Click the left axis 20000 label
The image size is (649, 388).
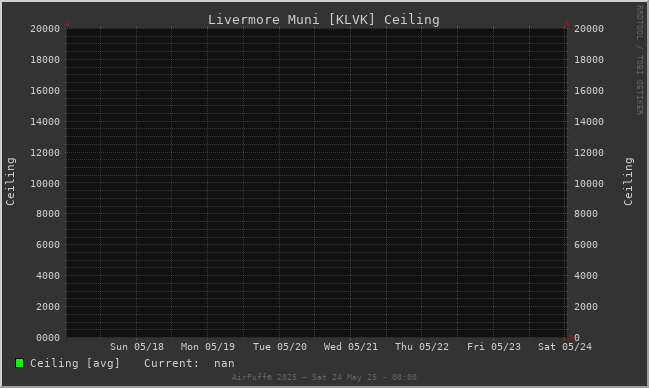[x=45, y=29]
